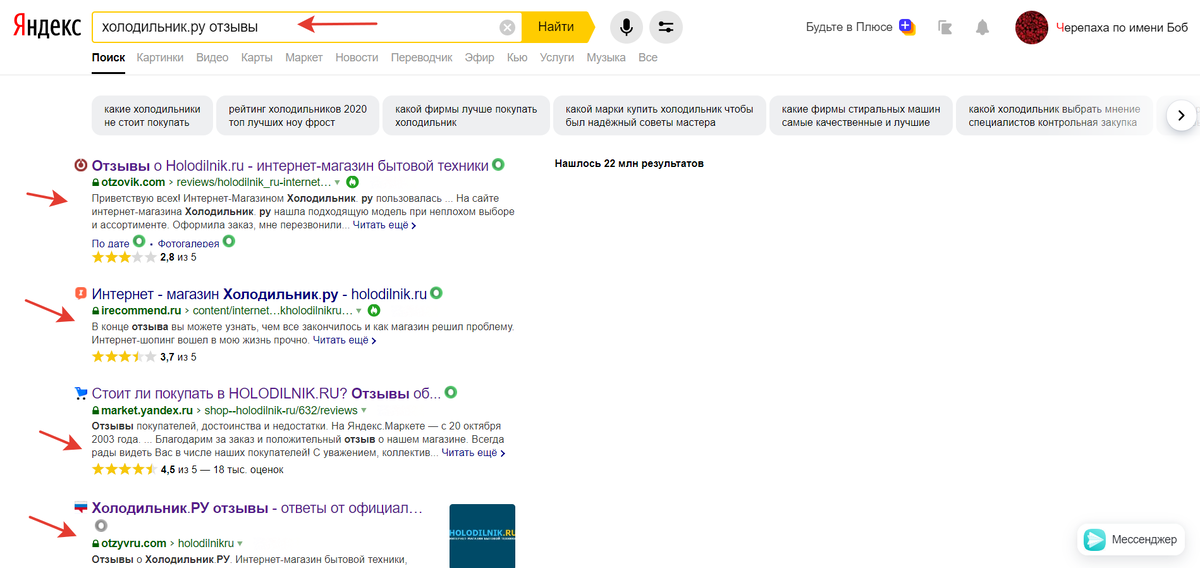Click the lock icon before irecommend.ru
The width and height of the screenshot is (1200, 568).
pos(96,311)
